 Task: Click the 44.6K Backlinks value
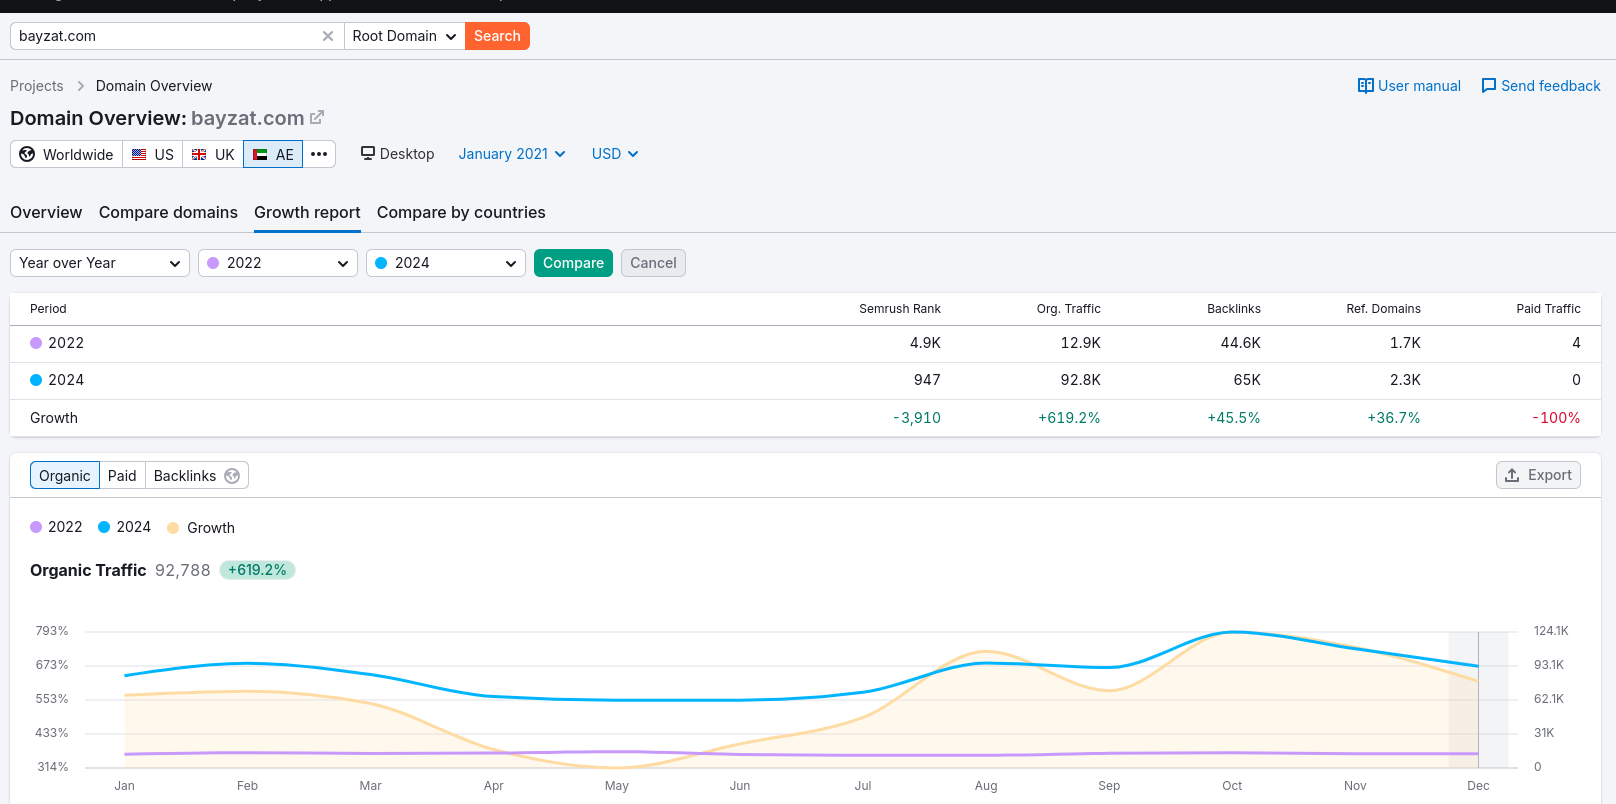tap(1240, 343)
